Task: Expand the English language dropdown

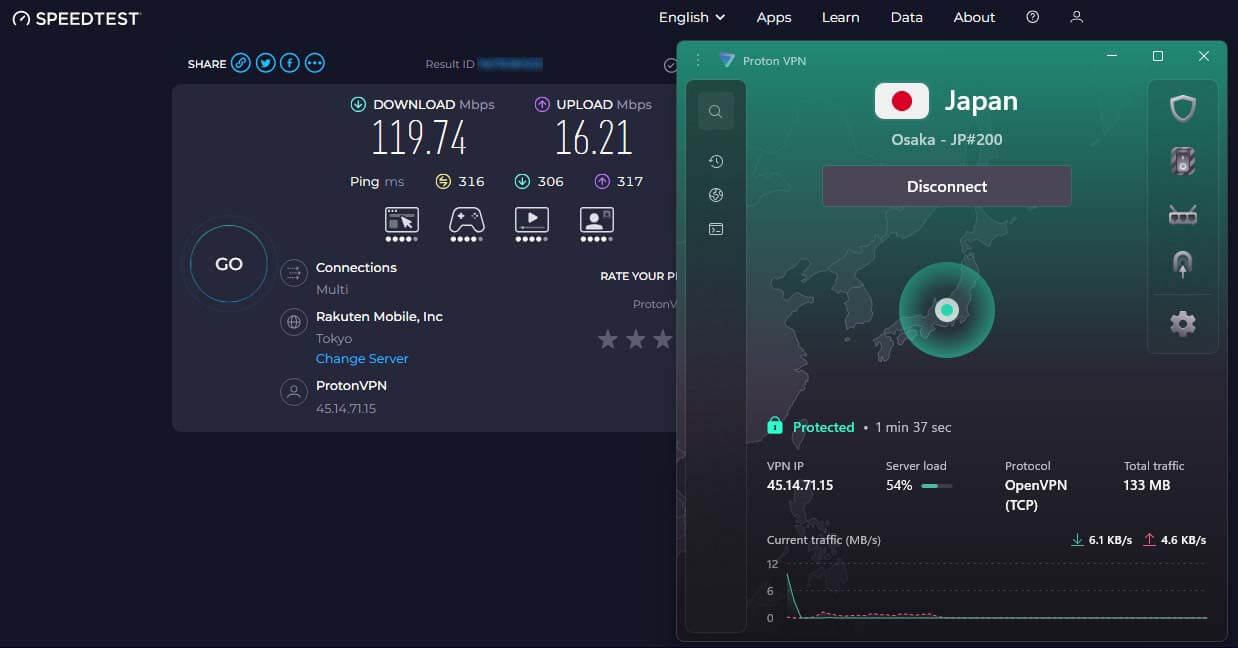Action: [691, 17]
